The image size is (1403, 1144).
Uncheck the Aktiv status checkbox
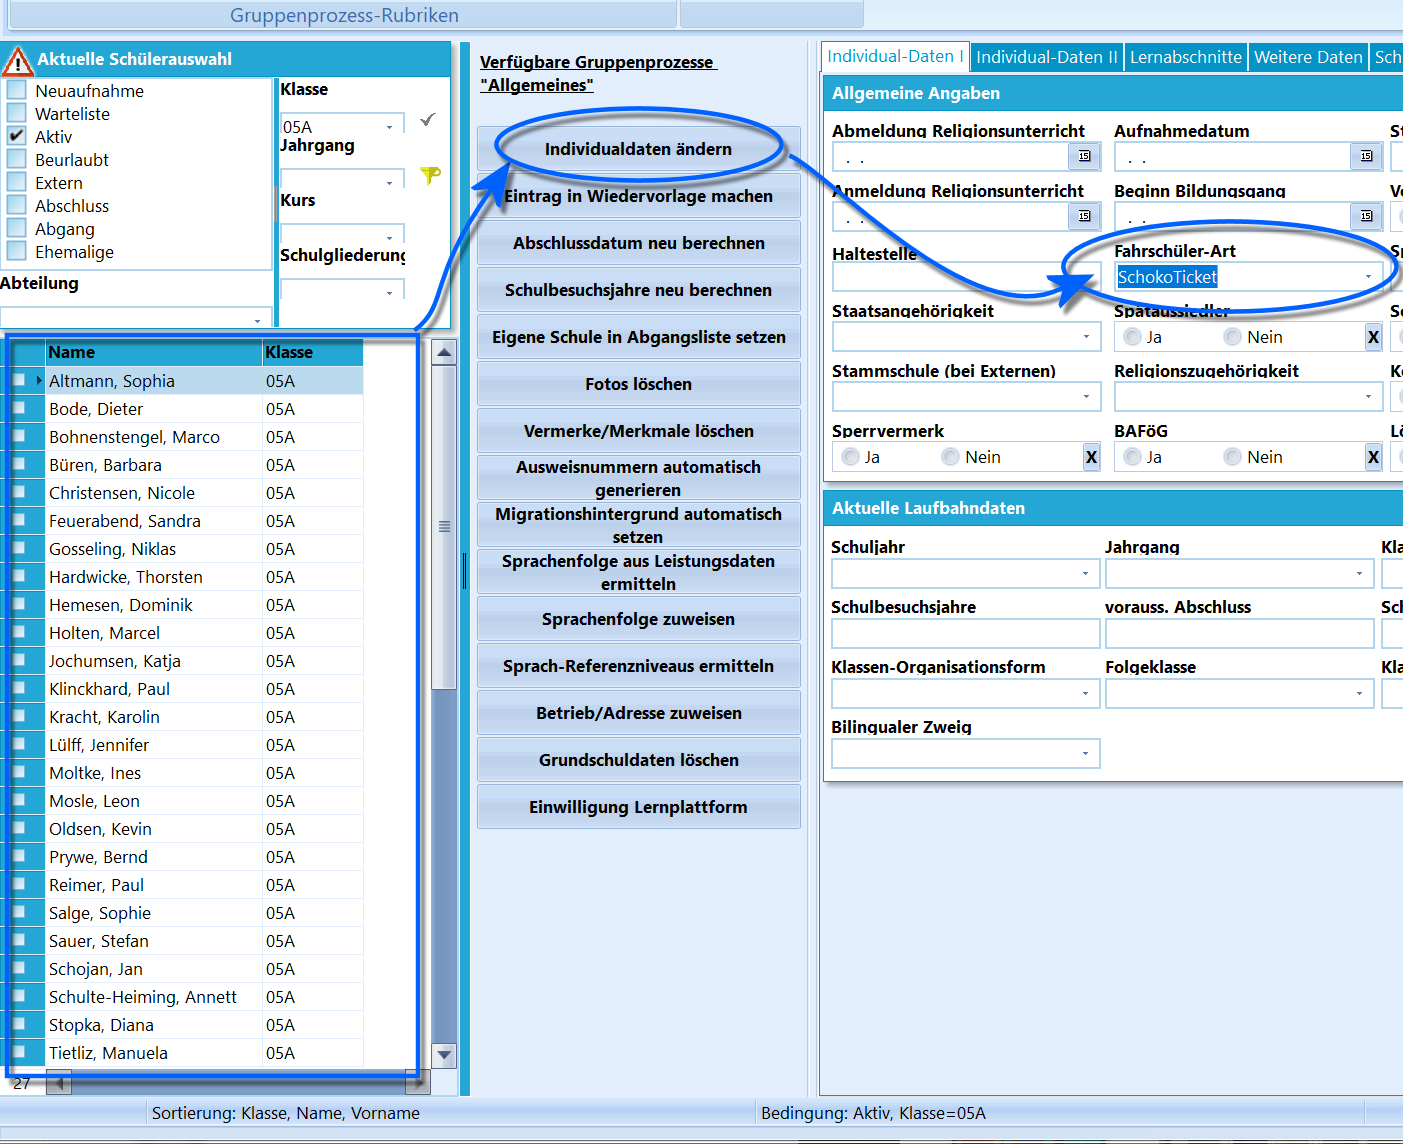pos(16,136)
